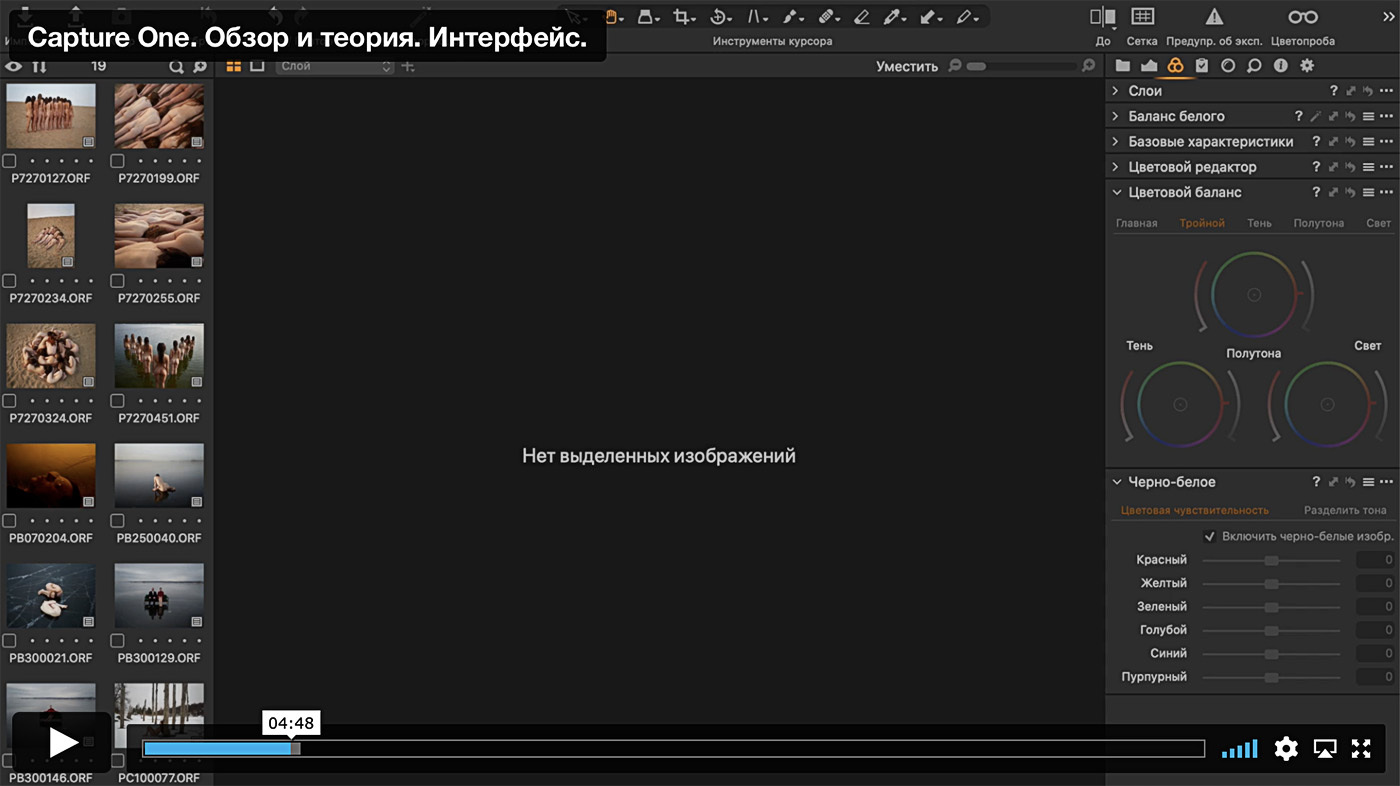Select the Loupe cursor tool

645,17
